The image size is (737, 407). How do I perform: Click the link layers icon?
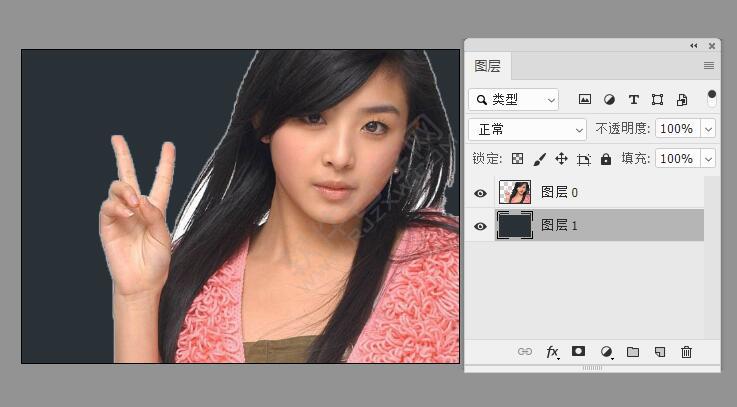(x=525, y=352)
